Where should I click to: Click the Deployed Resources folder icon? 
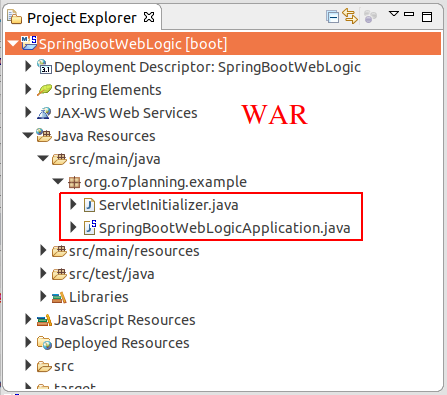pos(44,343)
